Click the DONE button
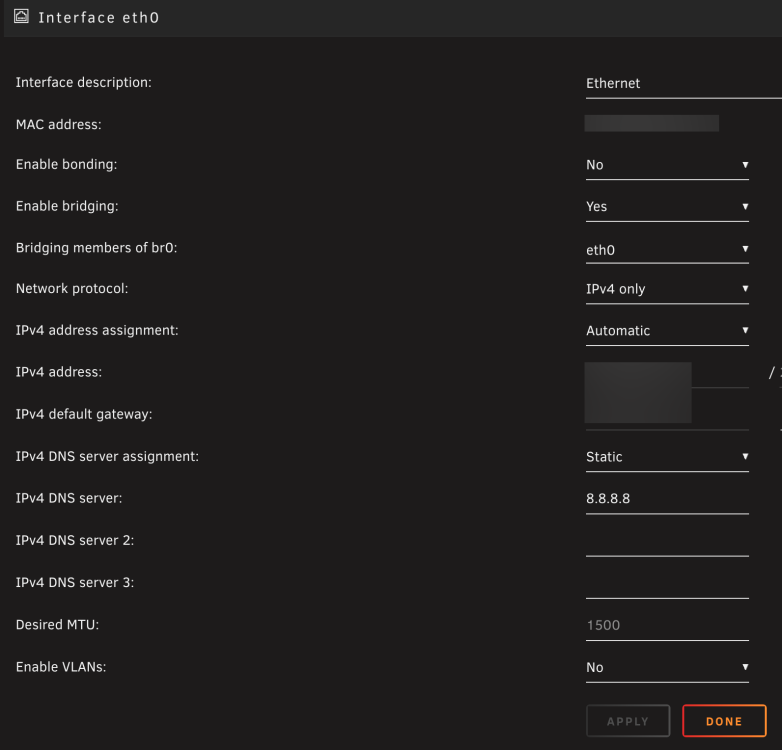 click(x=724, y=721)
